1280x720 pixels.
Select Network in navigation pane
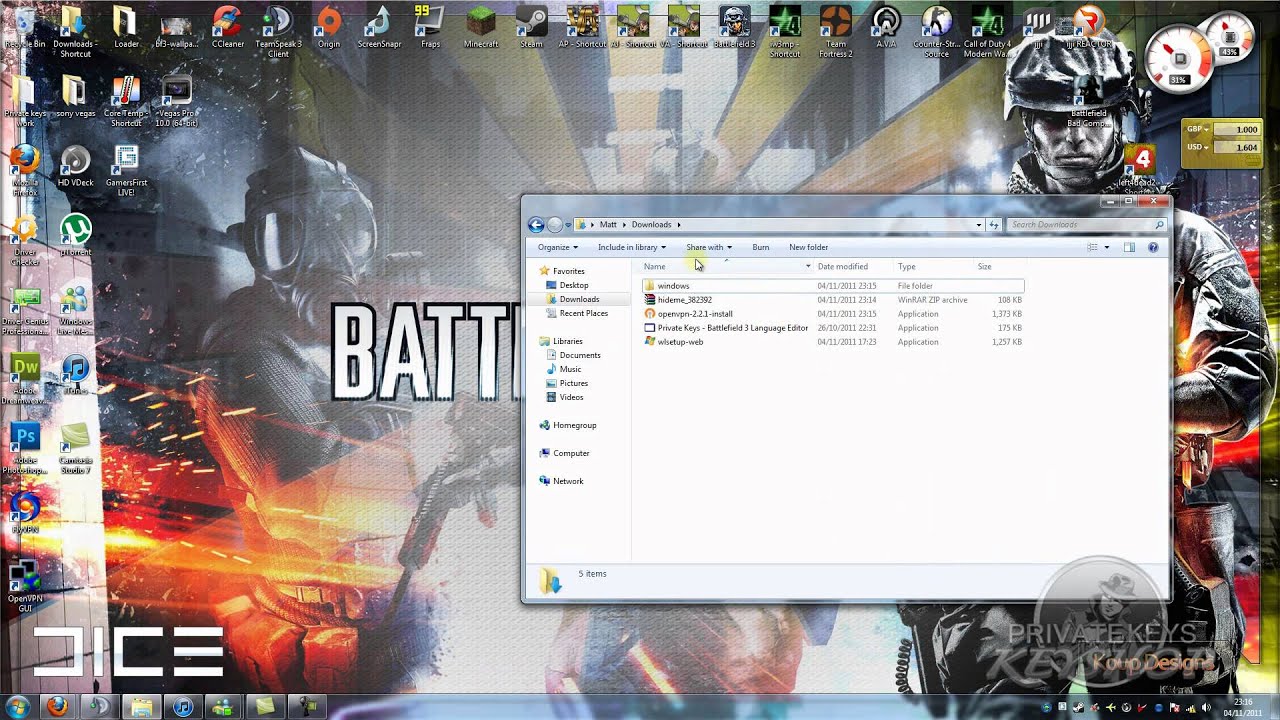[x=568, y=481]
